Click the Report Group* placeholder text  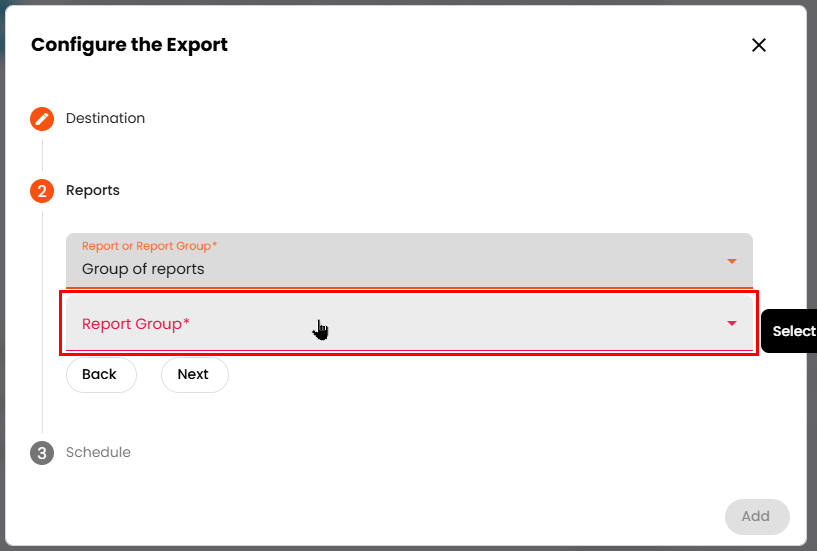[136, 324]
